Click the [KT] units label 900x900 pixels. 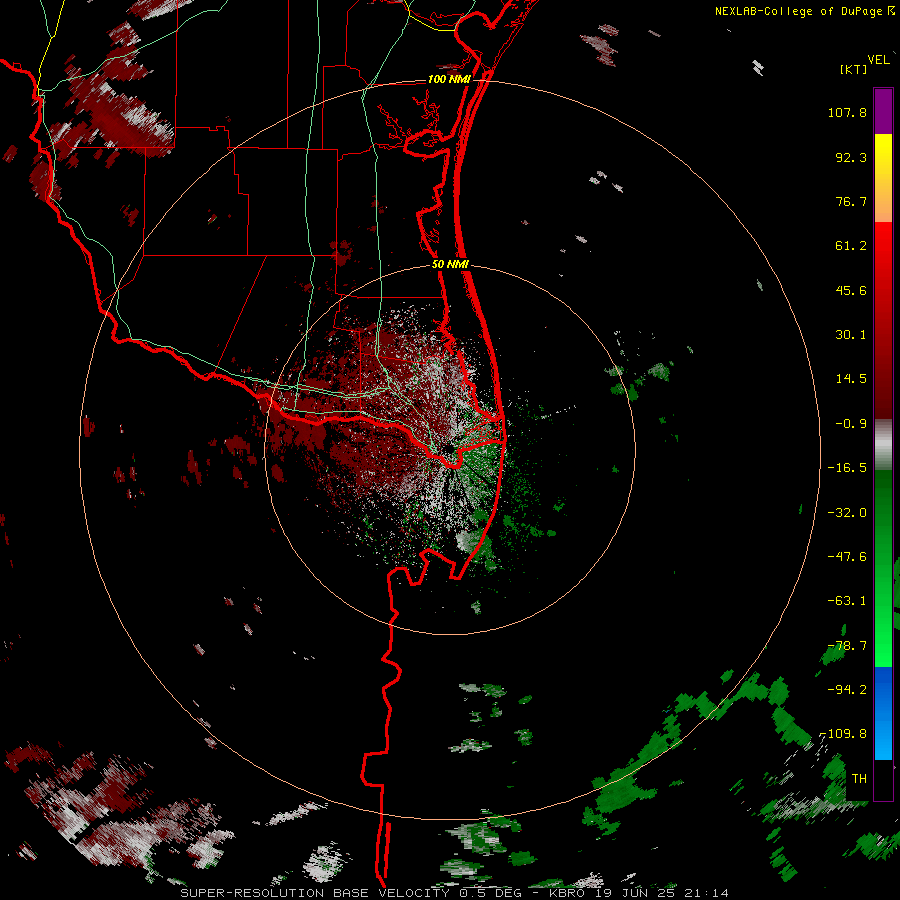854,69
